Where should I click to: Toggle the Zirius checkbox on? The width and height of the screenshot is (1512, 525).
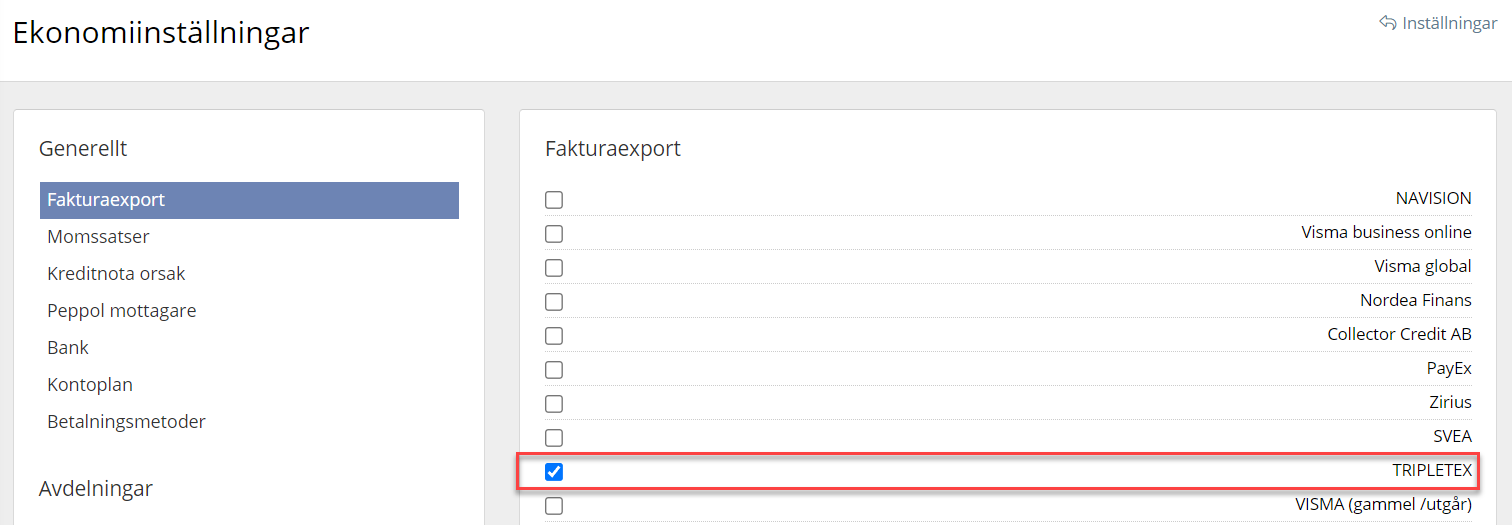[x=554, y=404]
